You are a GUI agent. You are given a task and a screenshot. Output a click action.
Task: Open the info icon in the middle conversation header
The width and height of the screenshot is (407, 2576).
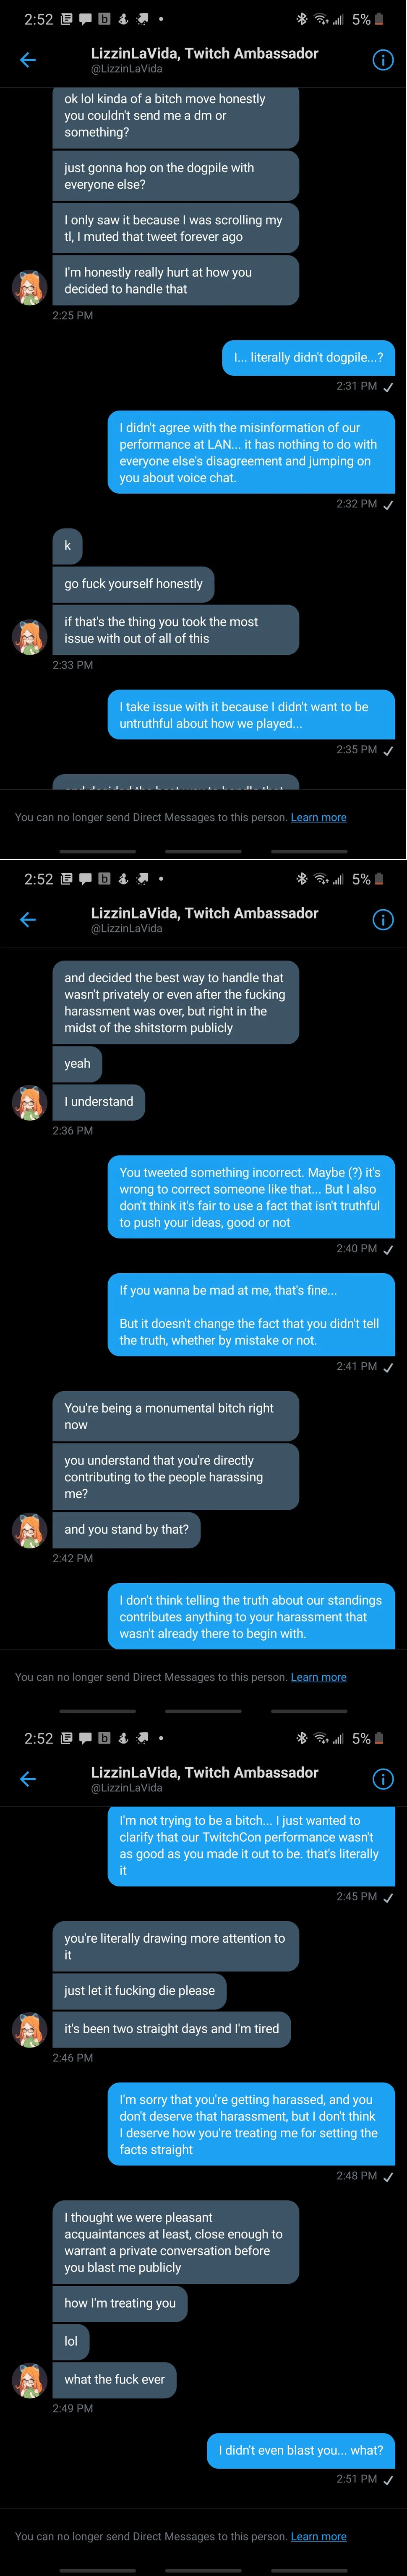click(x=383, y=920)
